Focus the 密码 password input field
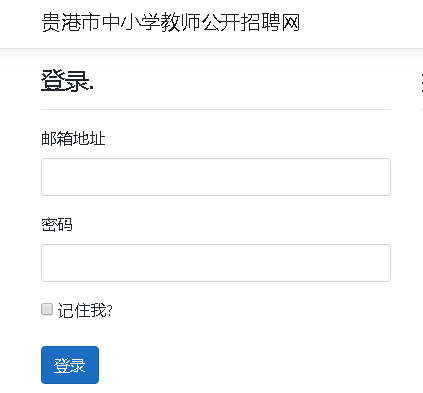The width and height of the screenshot is (423, 393). coord(216,263)
